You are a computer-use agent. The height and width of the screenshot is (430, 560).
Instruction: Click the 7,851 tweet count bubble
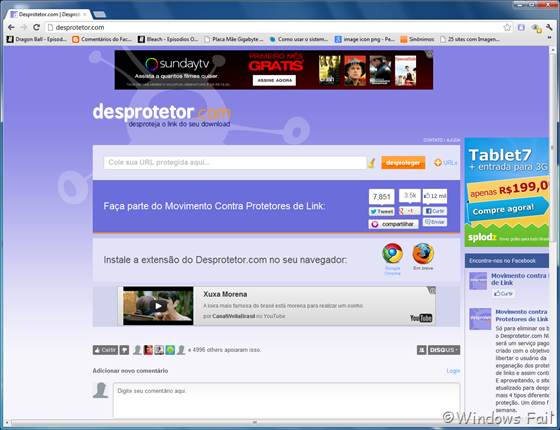tap(381, 196)
